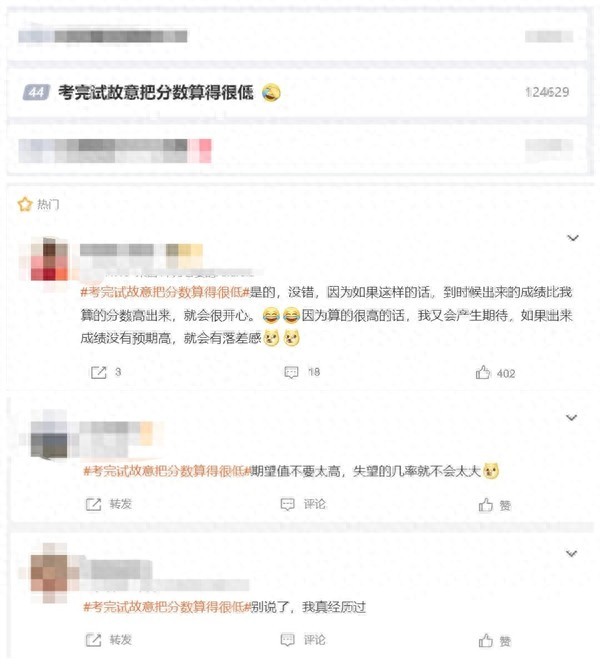The image size is (600, 664).
Task: Tap the 赞 thumbs-up on third post
Action: [x=486, y=641]
